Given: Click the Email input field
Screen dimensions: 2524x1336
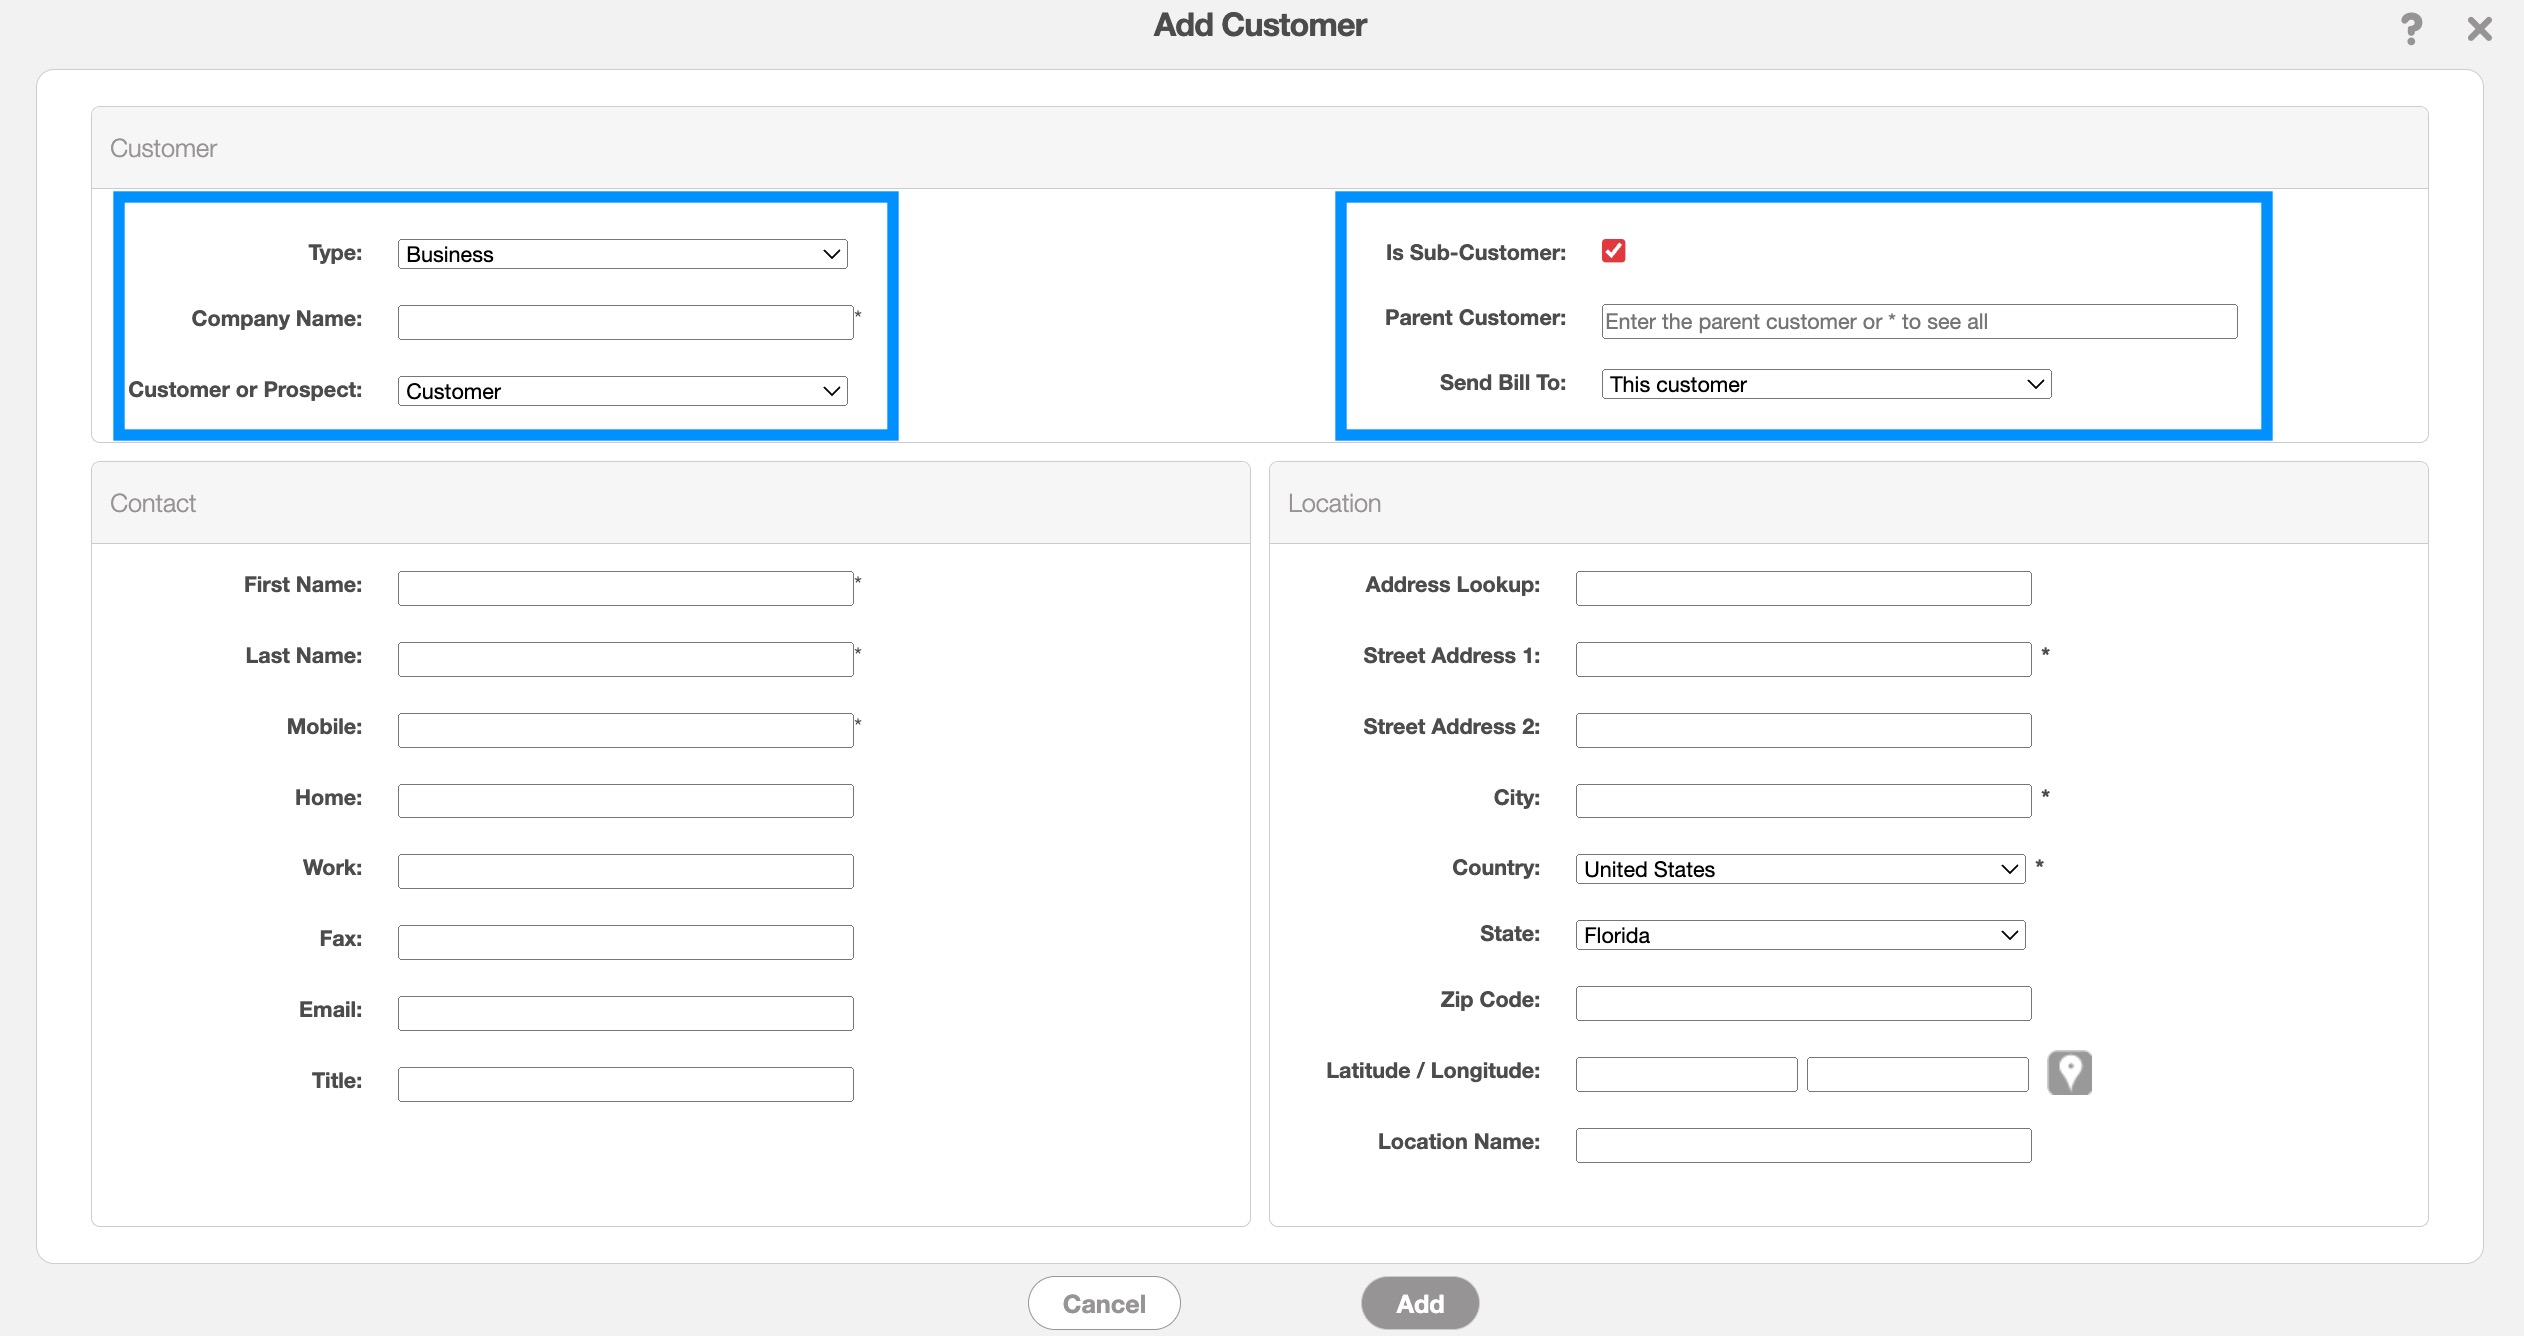Looking at the screenshot, I should 625,1013.
